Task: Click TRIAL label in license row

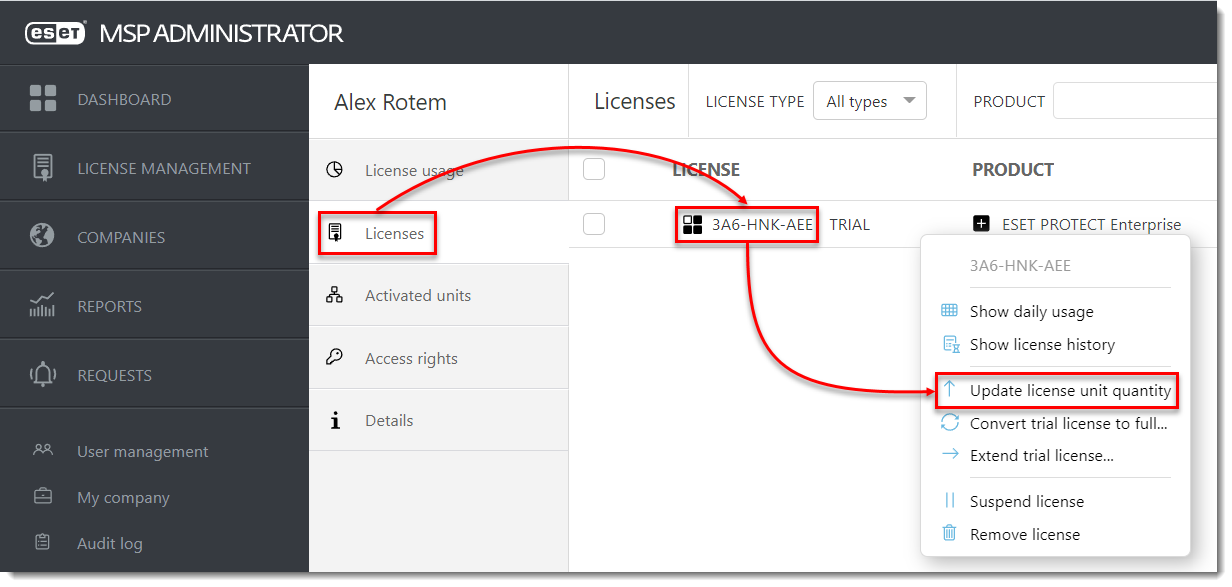Action: tap(850, 224)
